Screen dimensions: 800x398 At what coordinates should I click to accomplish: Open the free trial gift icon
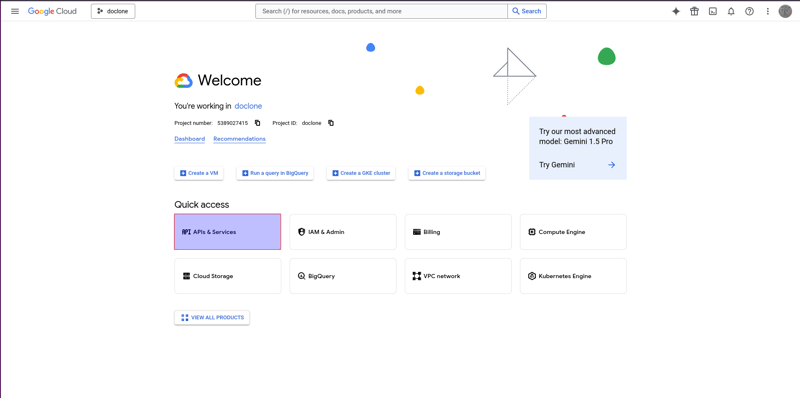(694, 11)
